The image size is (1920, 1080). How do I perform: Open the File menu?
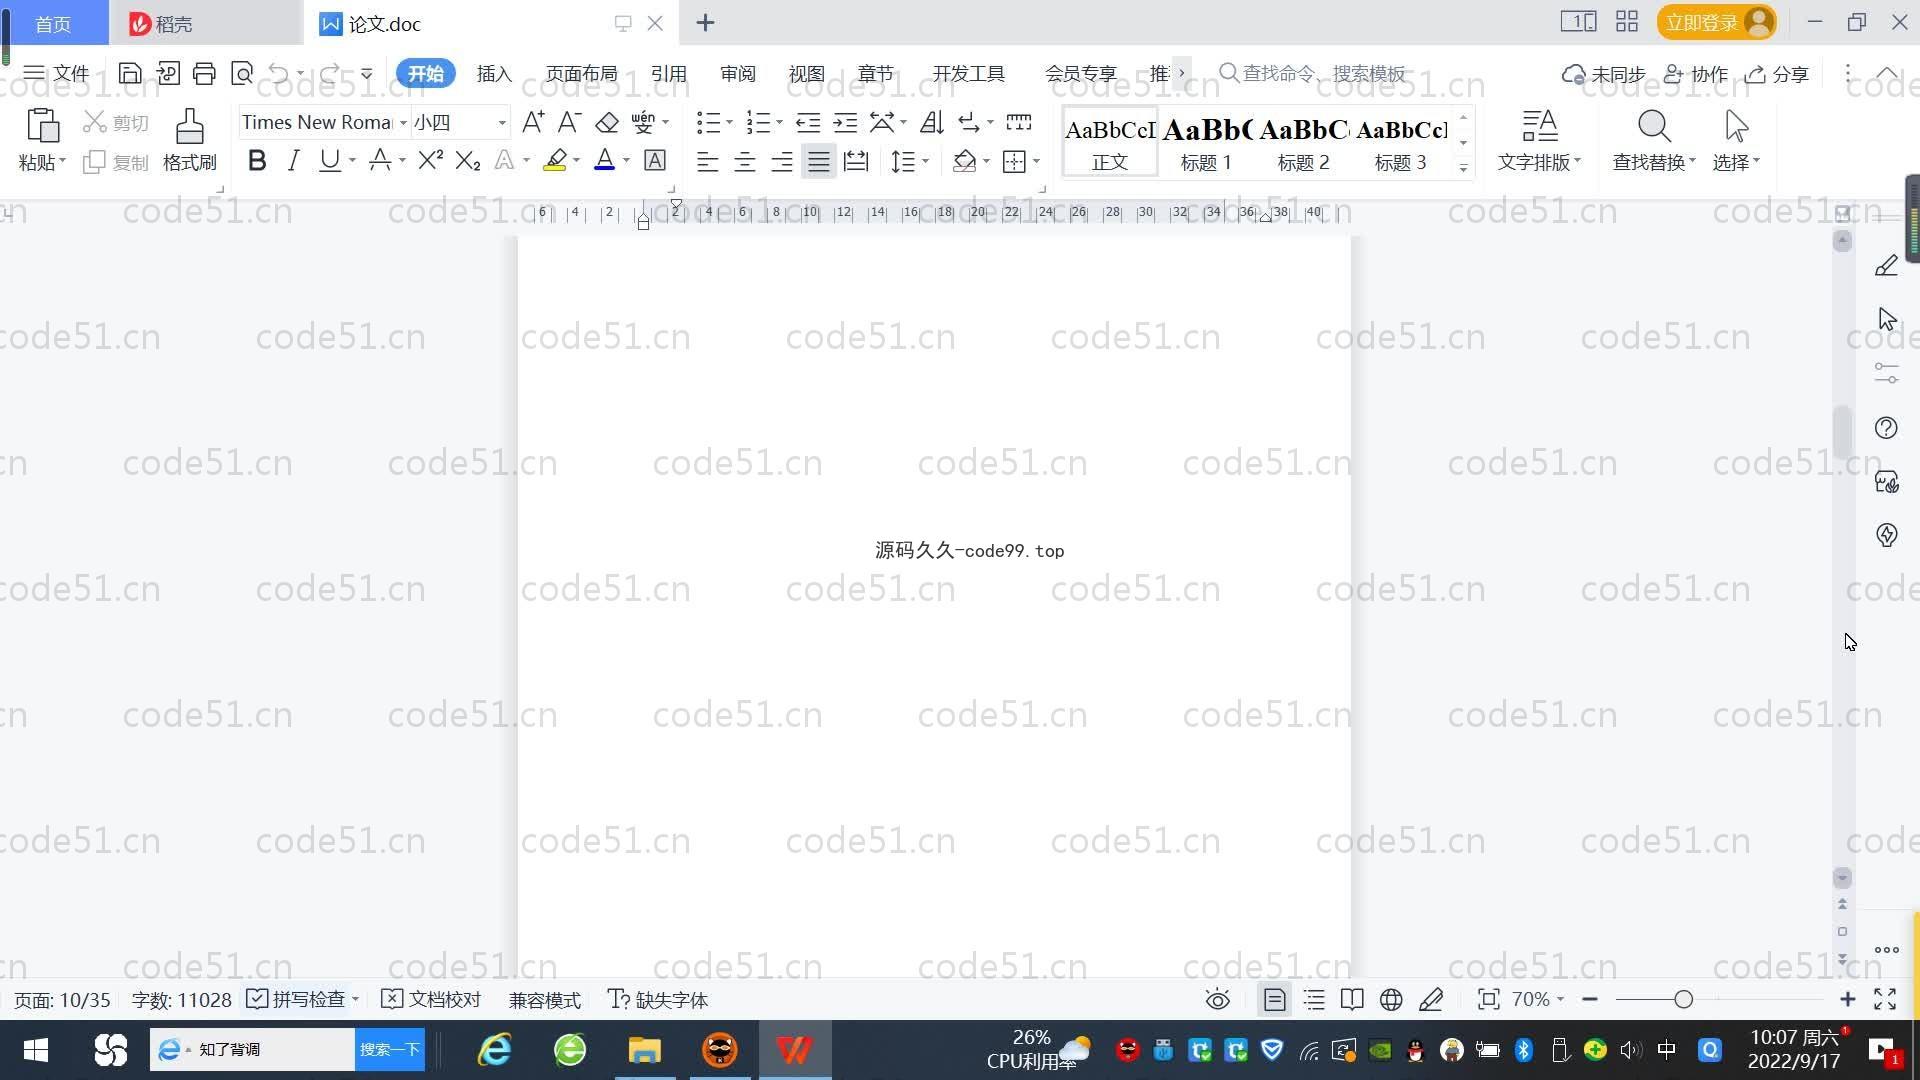(57, 73)
